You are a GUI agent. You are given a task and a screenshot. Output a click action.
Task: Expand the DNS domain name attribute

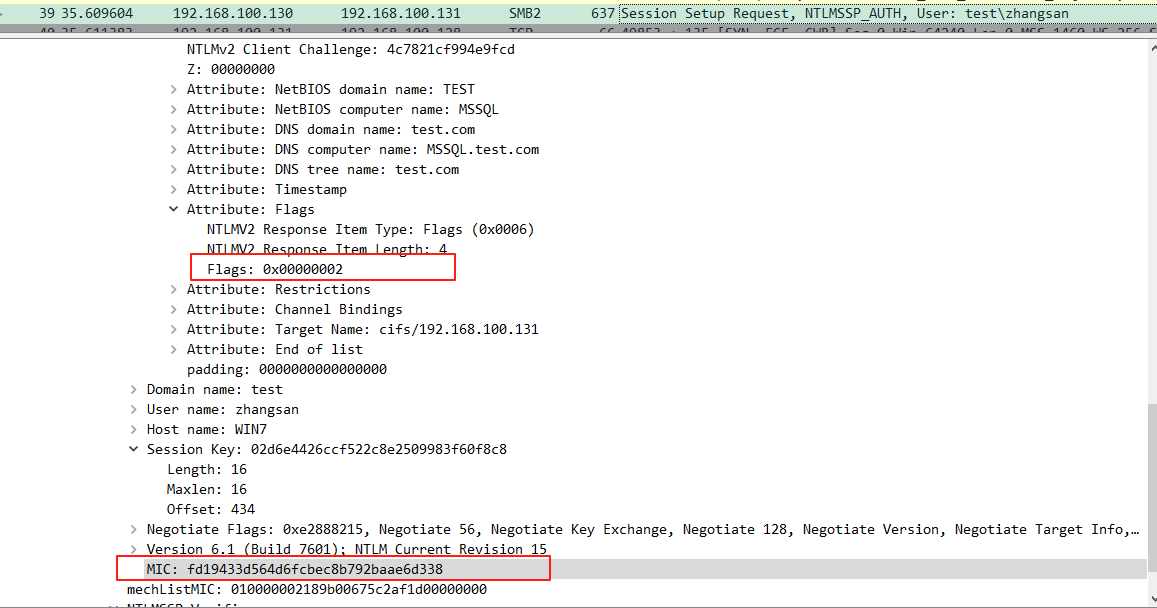tap(175, 129)
